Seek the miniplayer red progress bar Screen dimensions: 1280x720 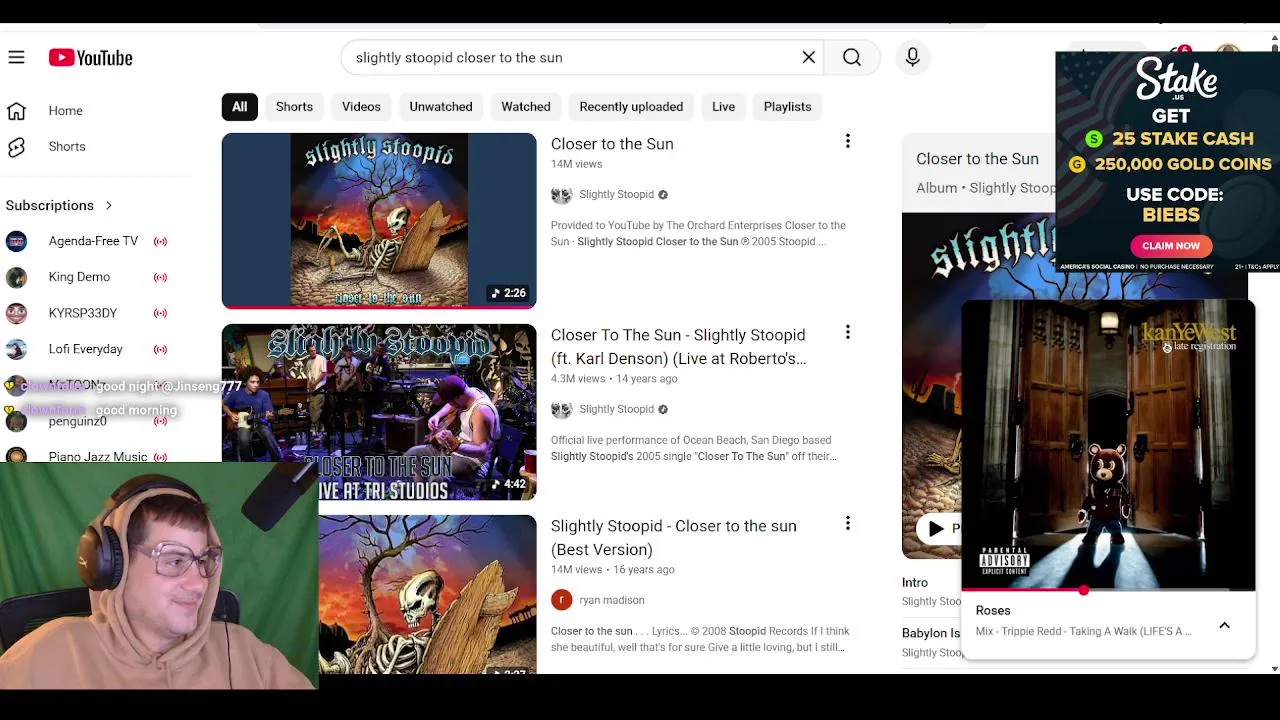coord(1108,591)
